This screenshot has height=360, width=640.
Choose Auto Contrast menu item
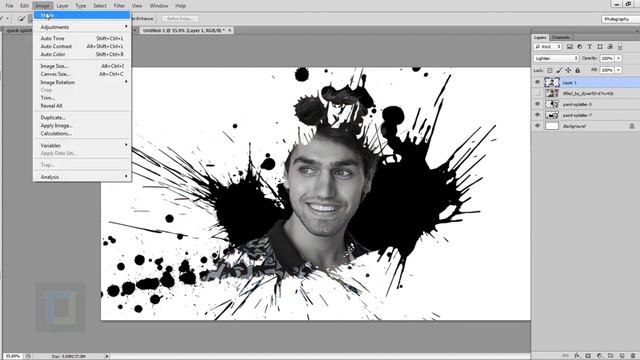82,46
